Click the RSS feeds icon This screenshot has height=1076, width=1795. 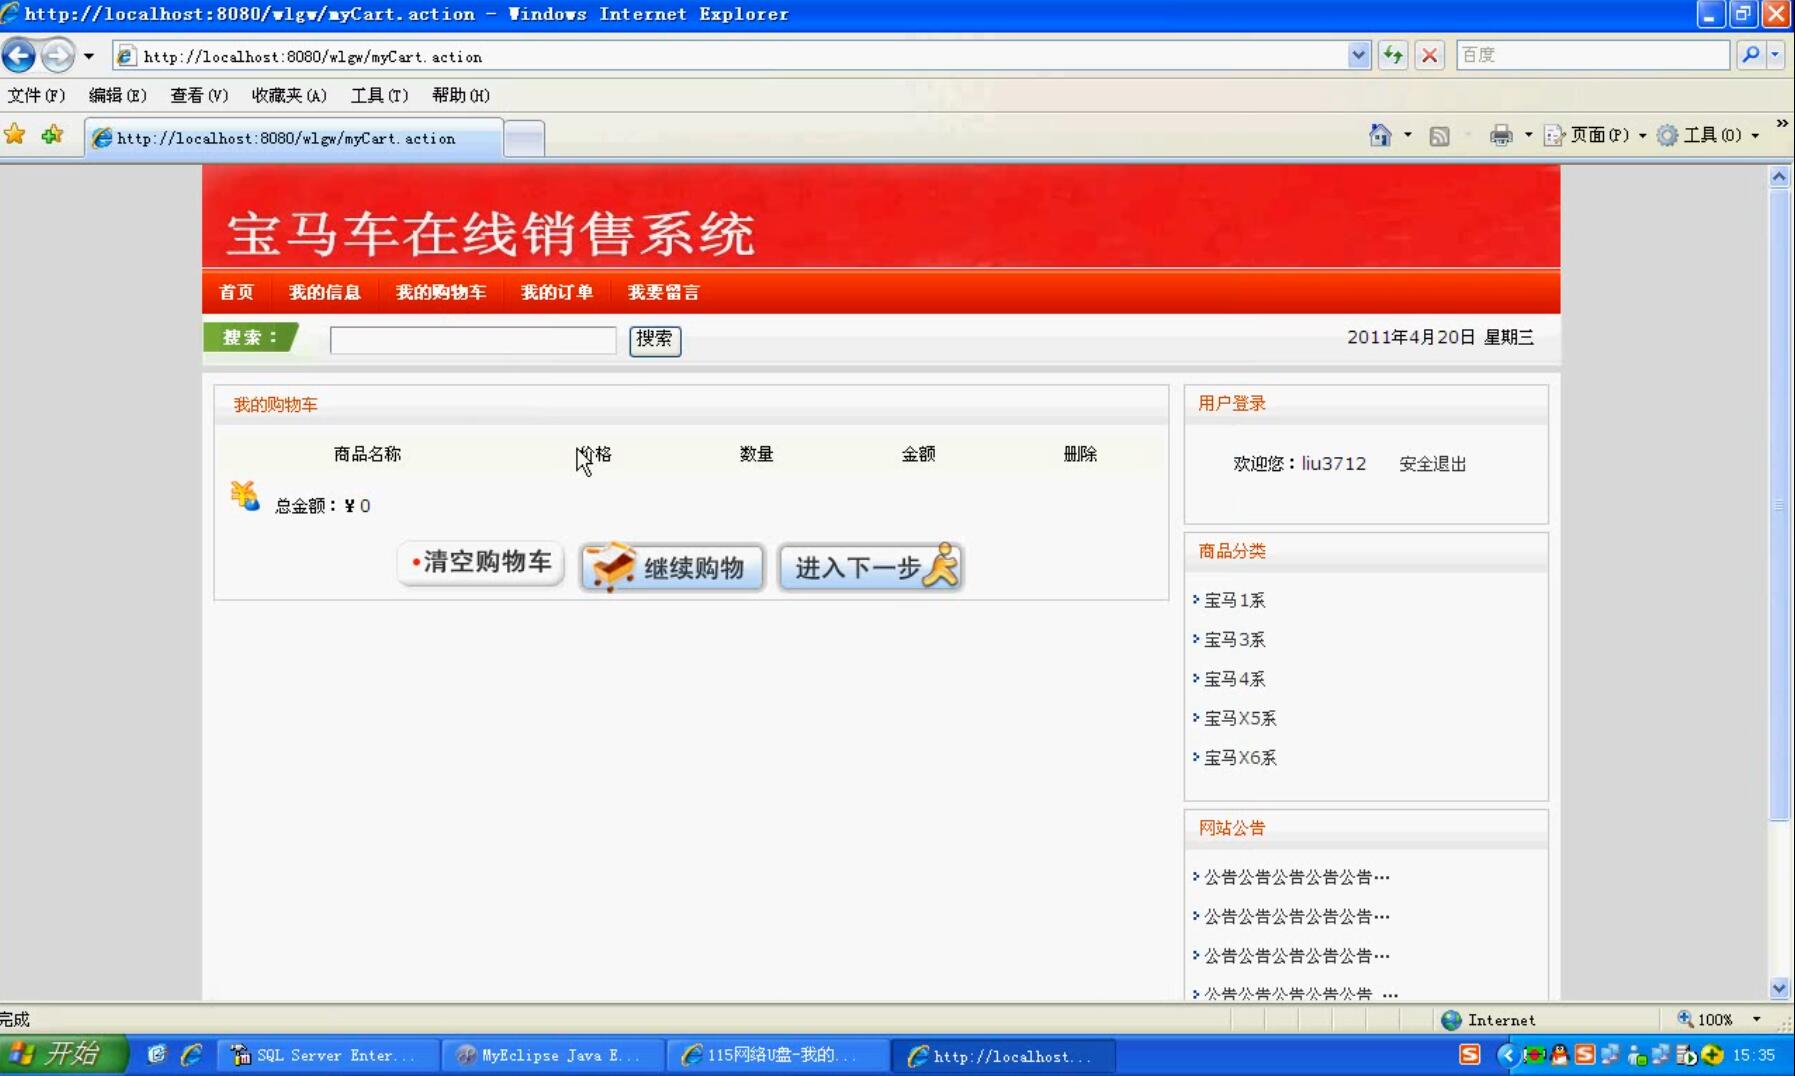pyautogui.click(x=1439, y=136)
